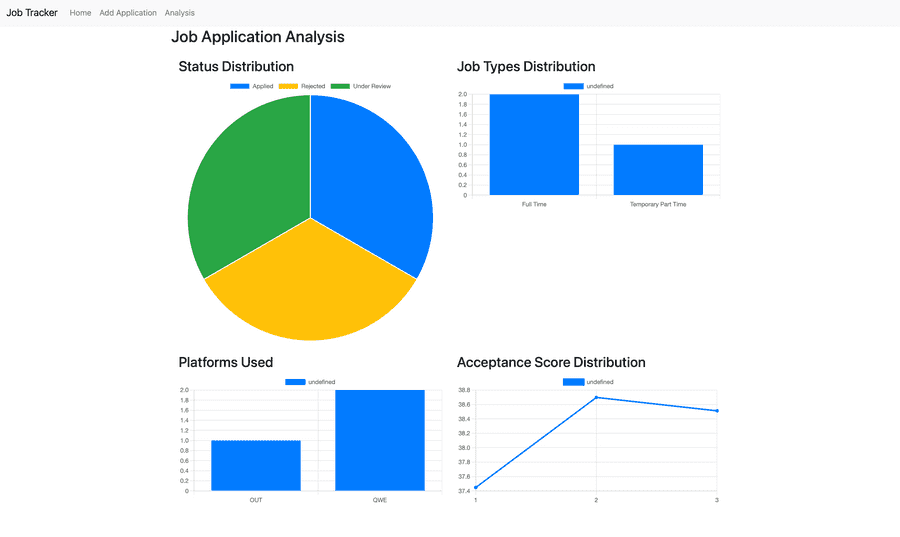The width and height of the screenshot is (900, 537).
Task: Click the Temporary Part Time axis label
Action: [x=658, y=204]
